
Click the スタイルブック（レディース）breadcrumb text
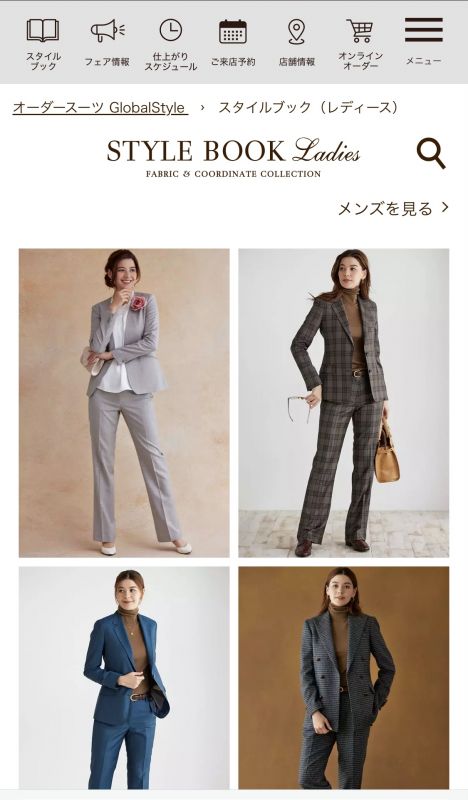(x=309, y=108)
